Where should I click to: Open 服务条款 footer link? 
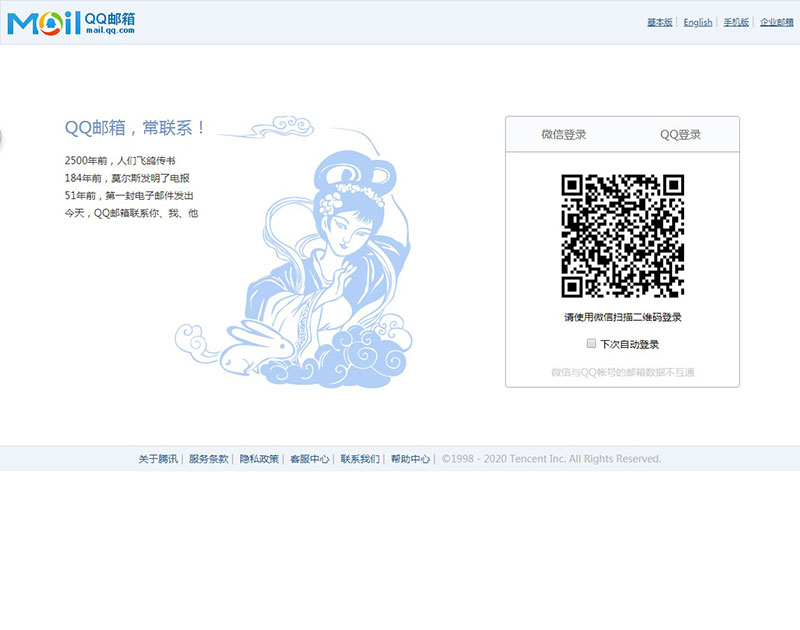click(x=209, y=459)
